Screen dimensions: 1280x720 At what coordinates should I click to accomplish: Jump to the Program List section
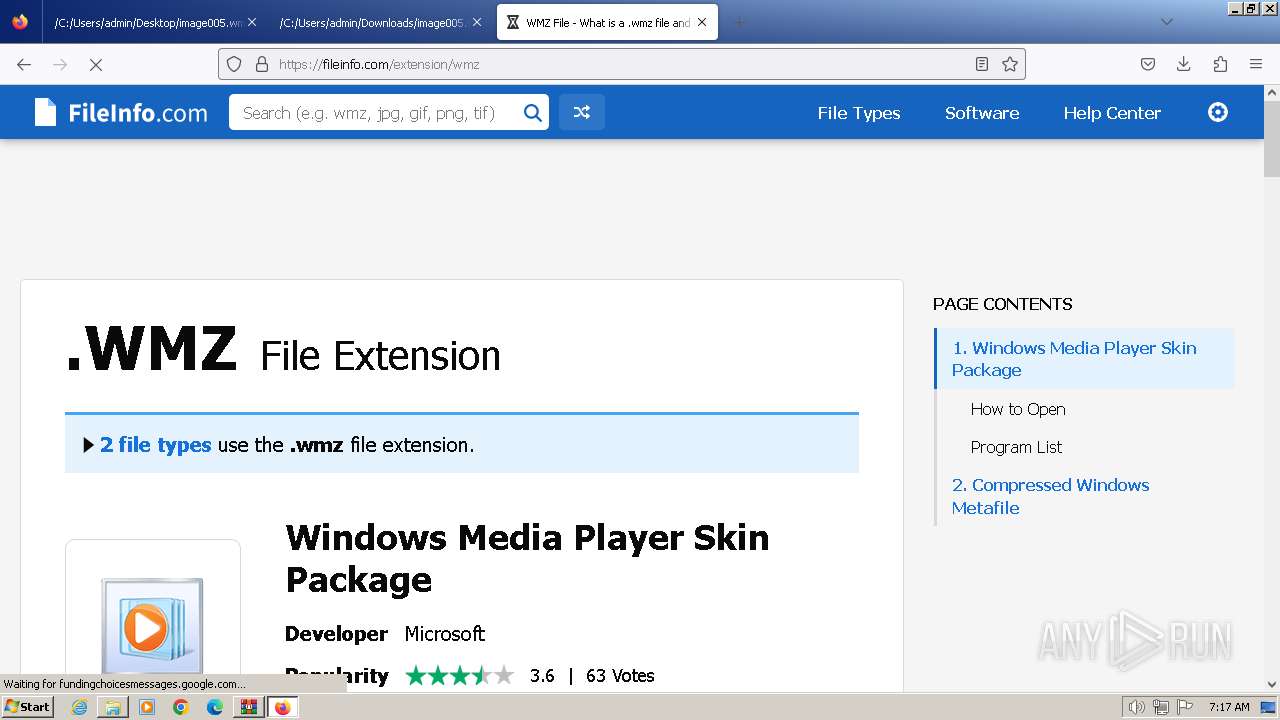[x=1016, y=447]
